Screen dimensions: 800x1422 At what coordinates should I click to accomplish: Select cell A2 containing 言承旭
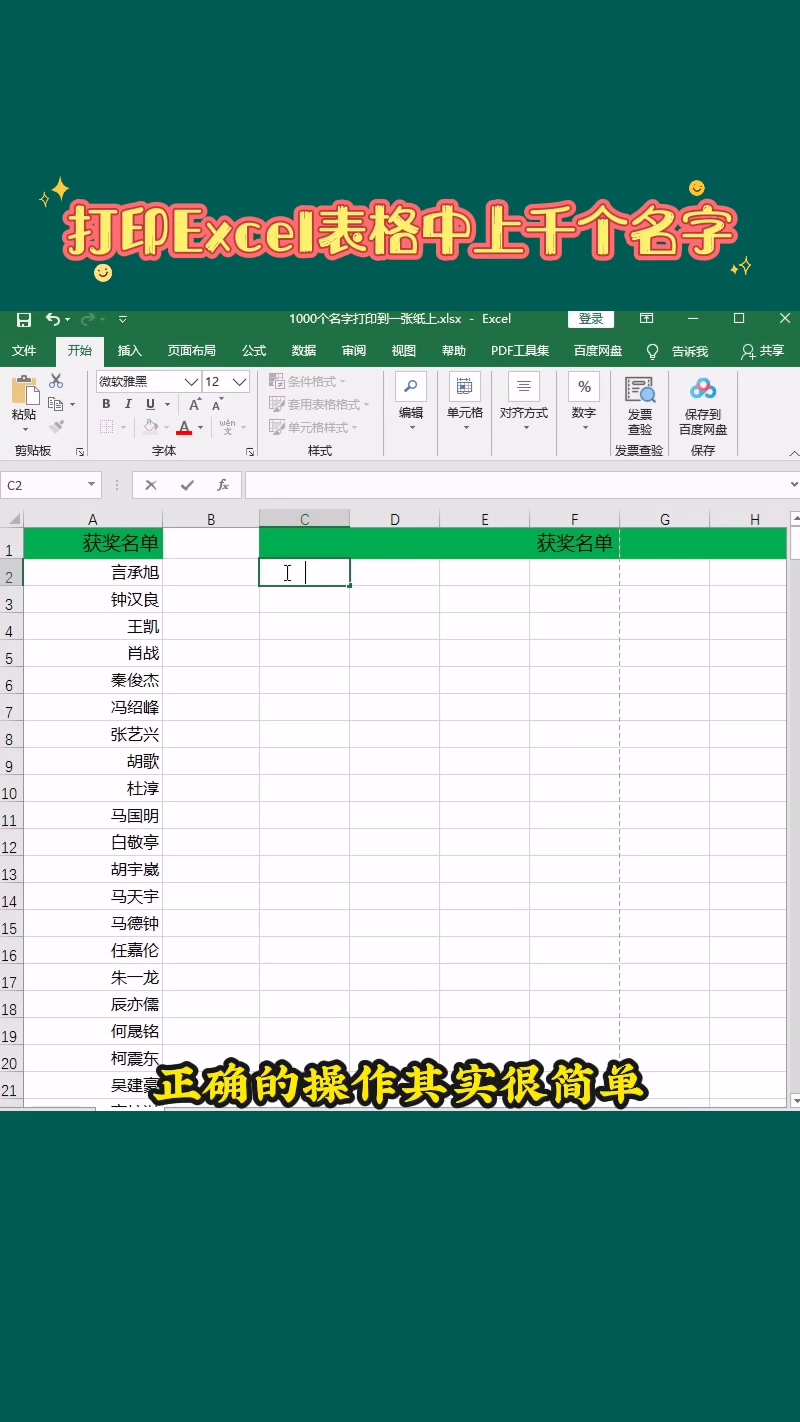point(93,573)
